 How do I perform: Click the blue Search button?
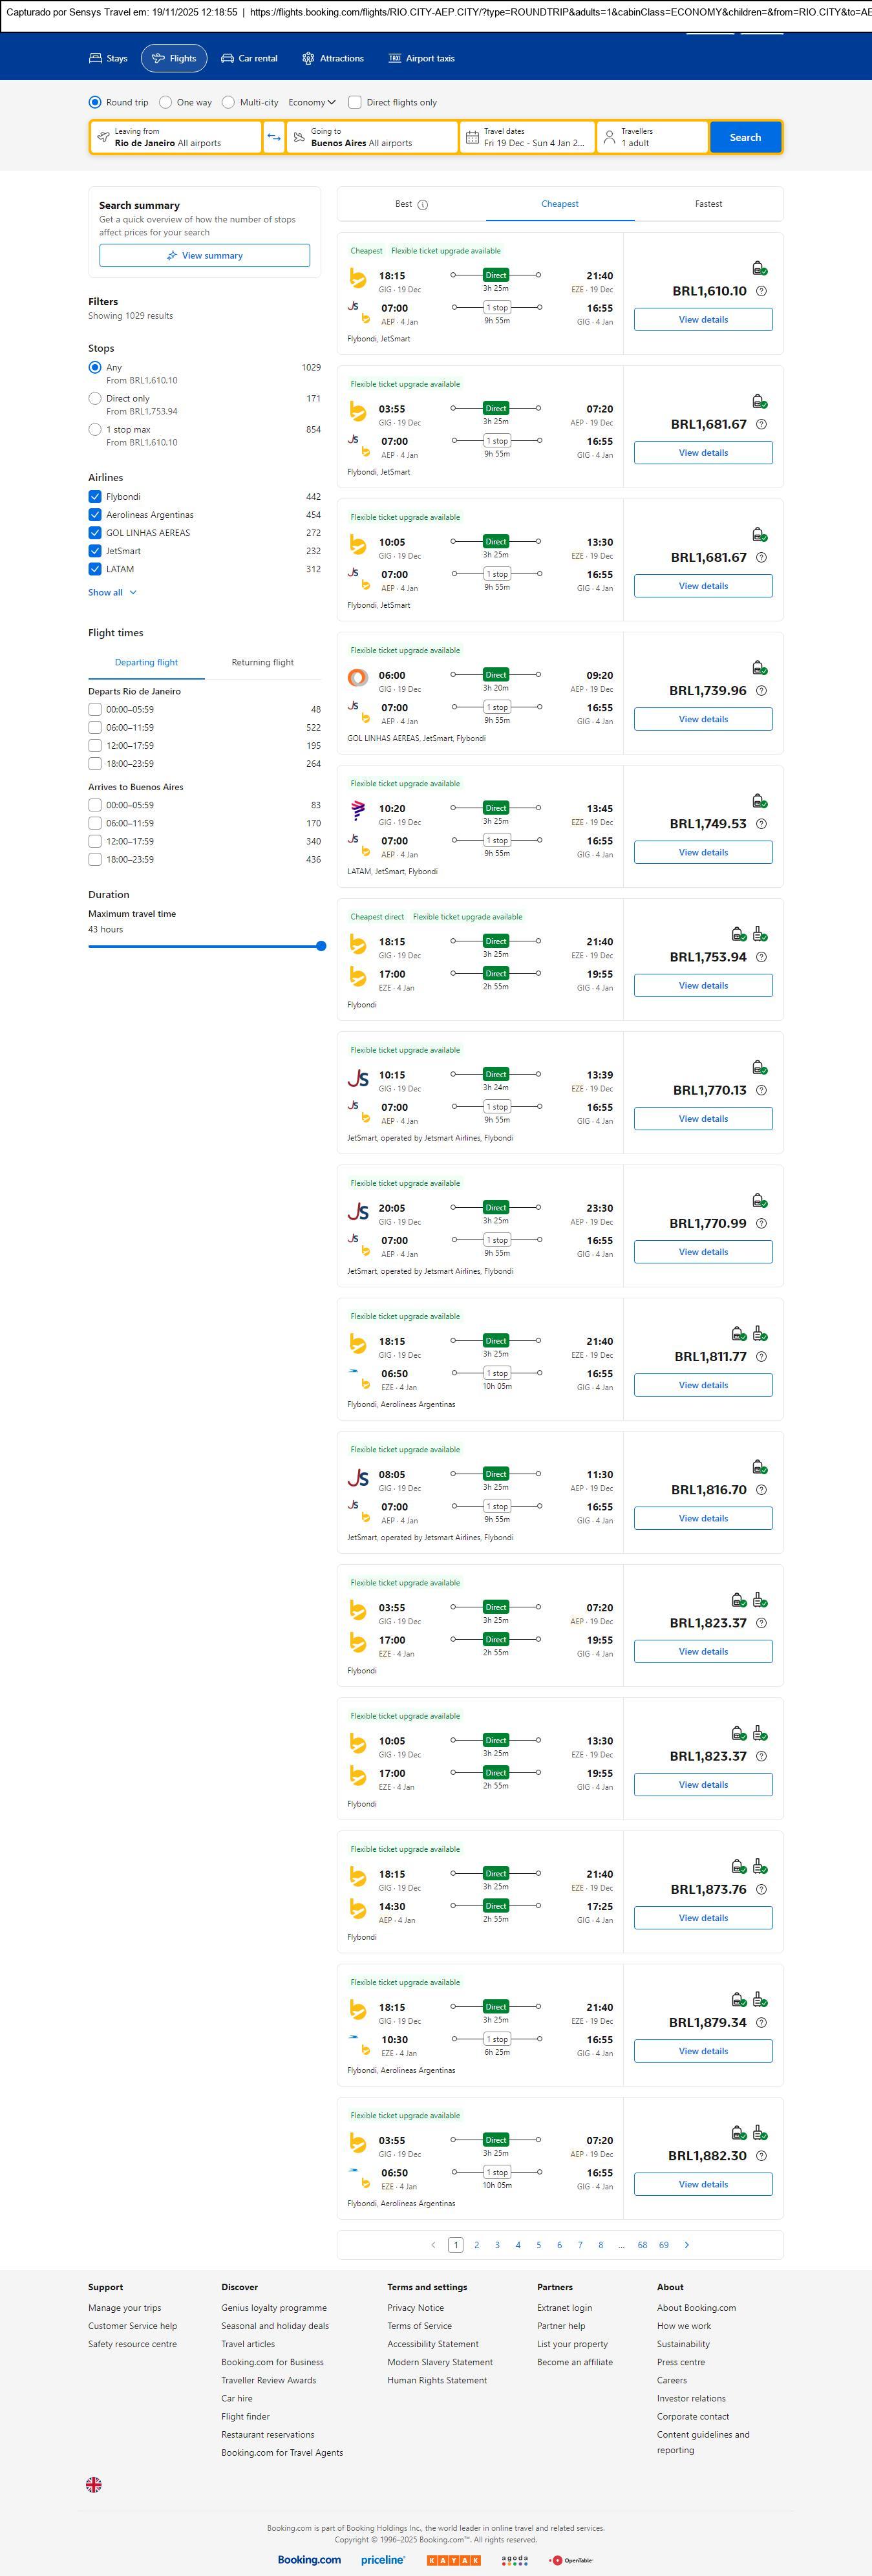coord(745,137)
